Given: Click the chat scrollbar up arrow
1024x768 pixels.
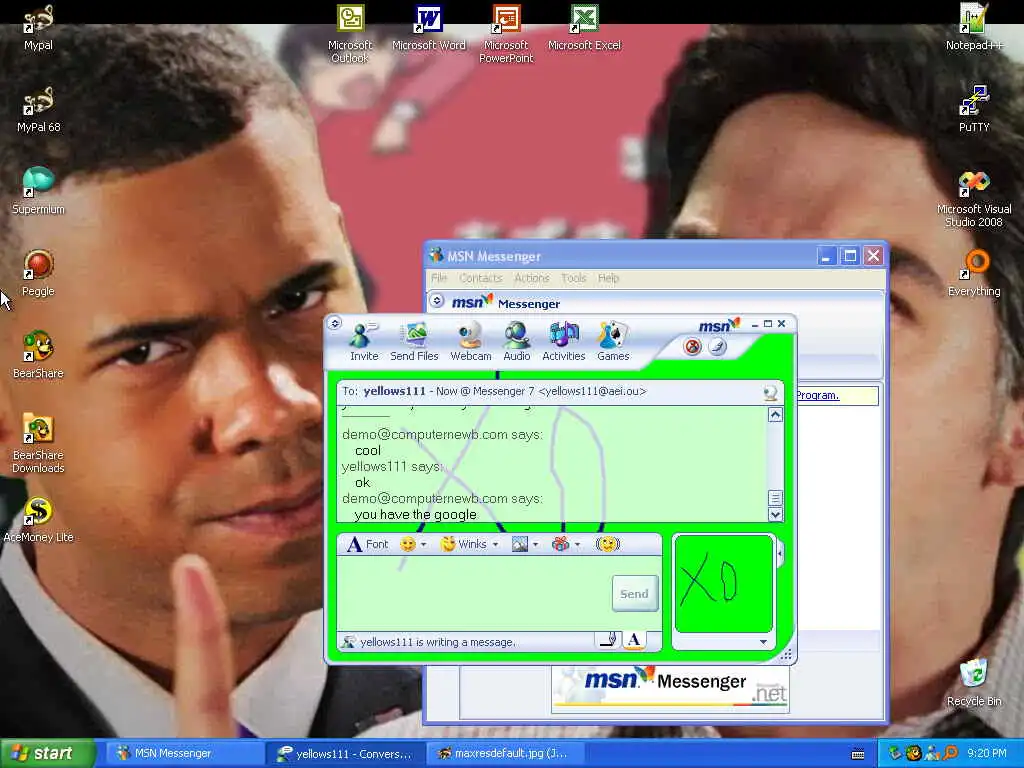Looking at the screenshot, I should click(x=775, y=415).
